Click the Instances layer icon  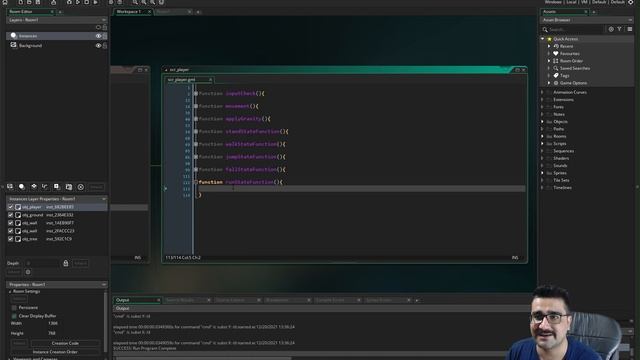pyautogui.click(x=13, y=36)
